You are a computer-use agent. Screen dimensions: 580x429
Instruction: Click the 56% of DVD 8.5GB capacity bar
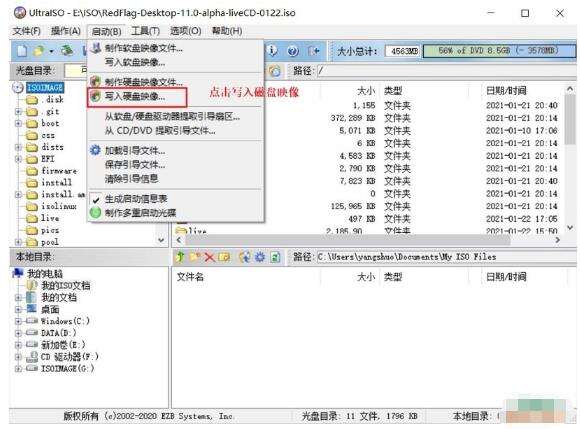point(499,51)
